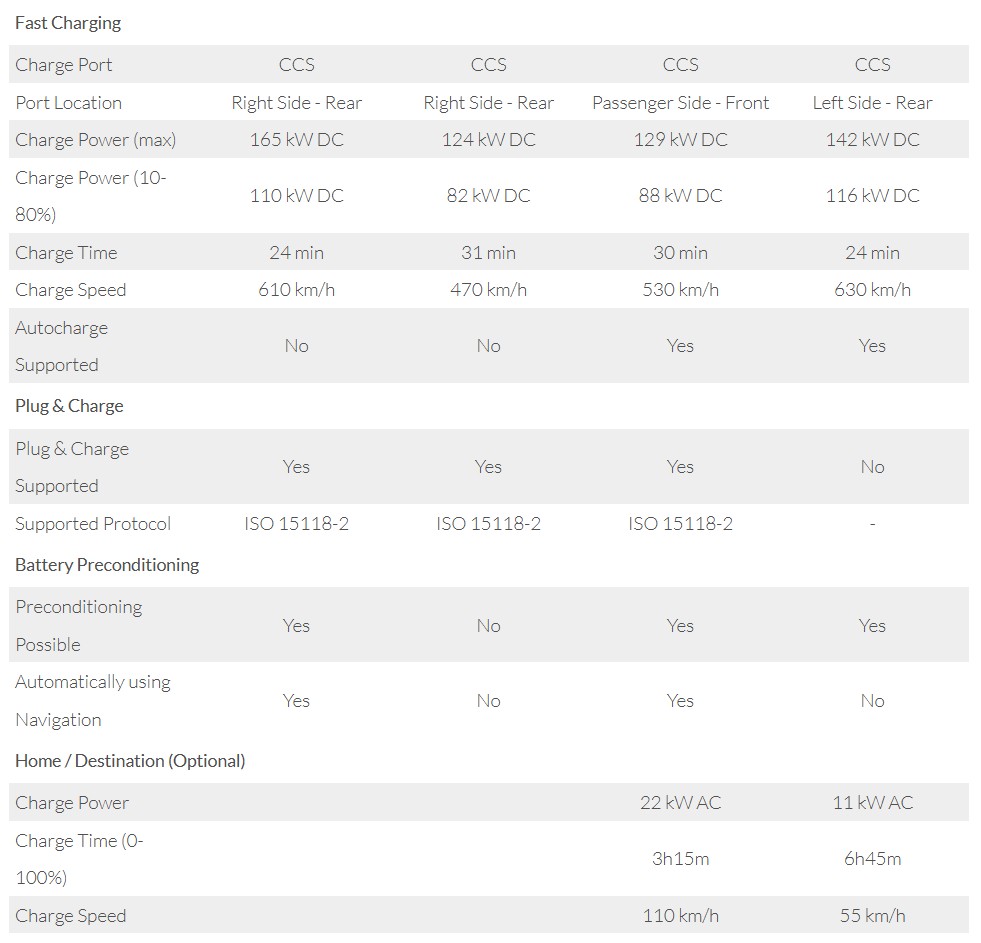Click the 630 km/h charge speed value
981x943 pixels.
872,290
